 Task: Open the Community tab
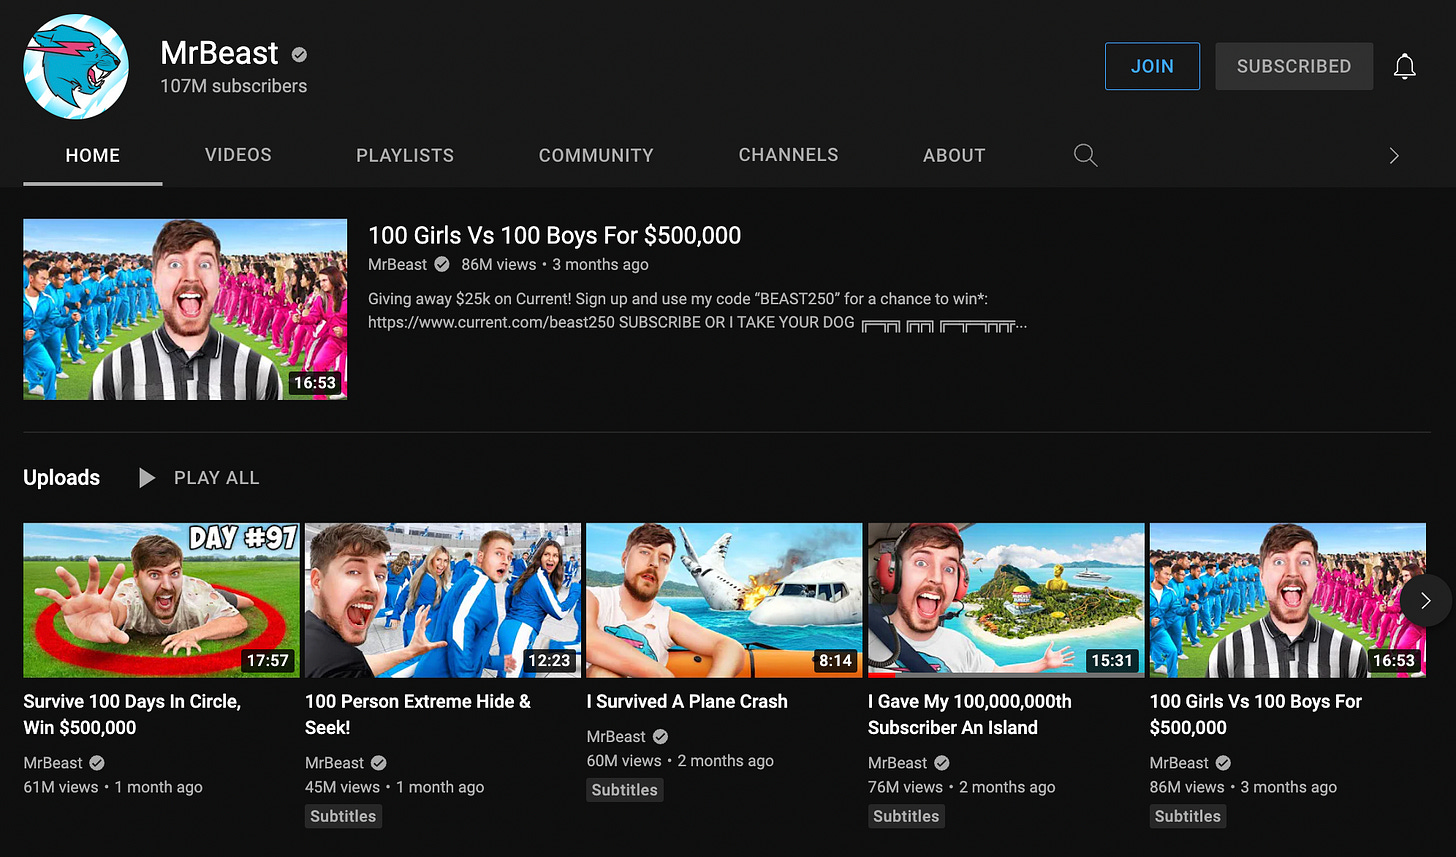pos(596,155)
